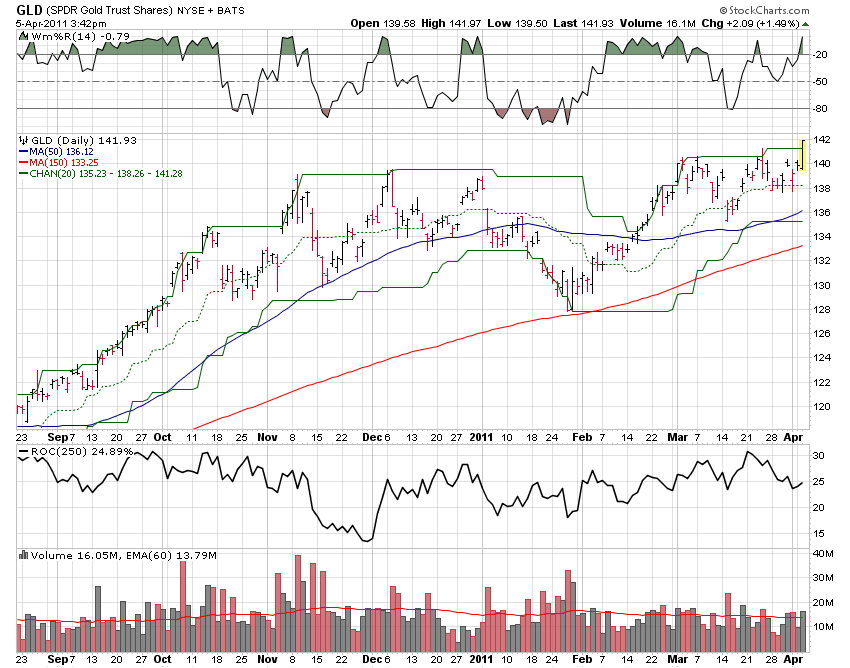Click the 'NYSE + BATS' exchange label
Screen dimensions: 850x668
click(x=210, y=10)
